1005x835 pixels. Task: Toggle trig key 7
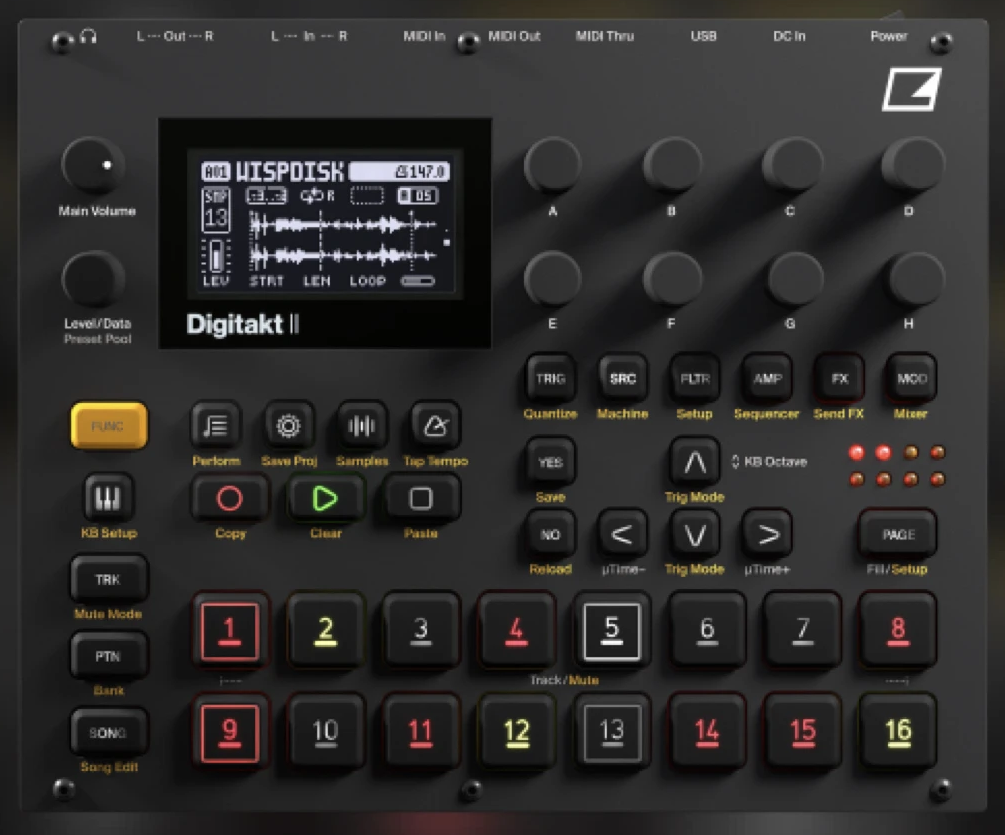pyautogui.click(x=802, y=631)
